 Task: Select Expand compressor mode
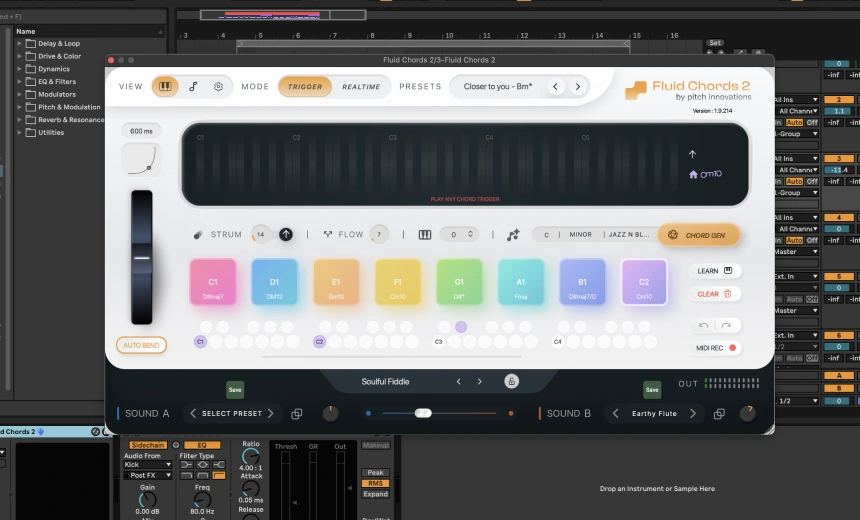(376, 494)
